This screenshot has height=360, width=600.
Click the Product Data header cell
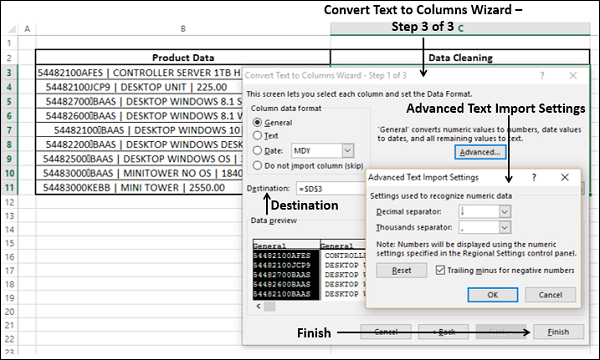tap(183, 57)
